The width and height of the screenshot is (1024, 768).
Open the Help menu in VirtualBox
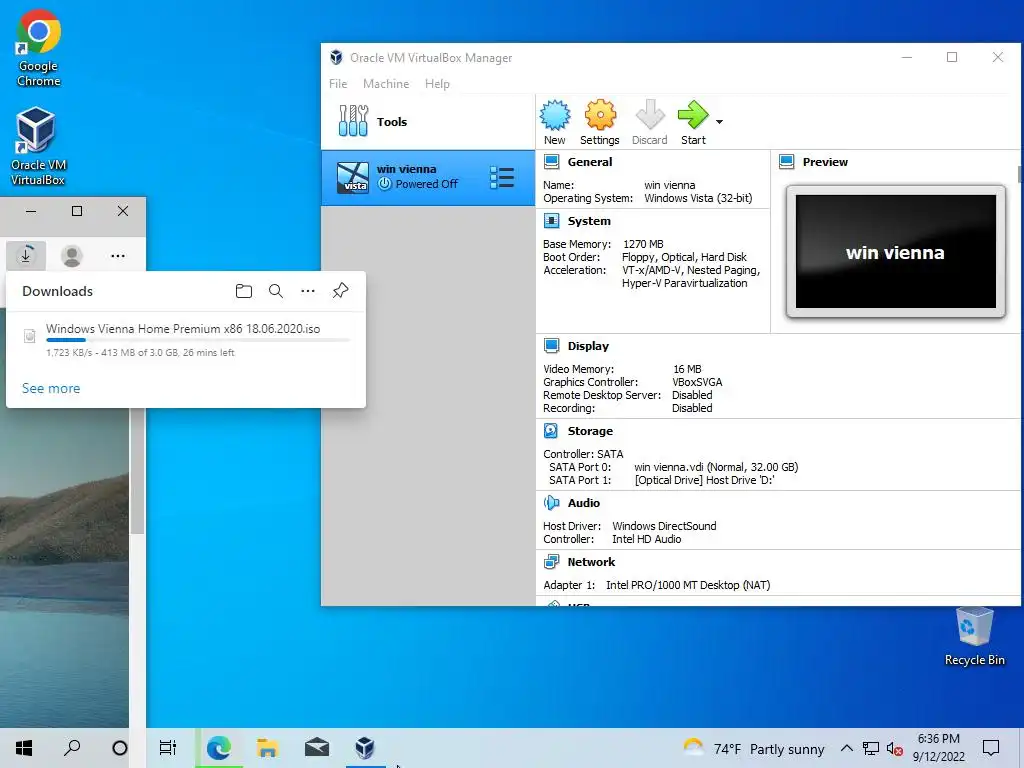[x=437, y=84]
